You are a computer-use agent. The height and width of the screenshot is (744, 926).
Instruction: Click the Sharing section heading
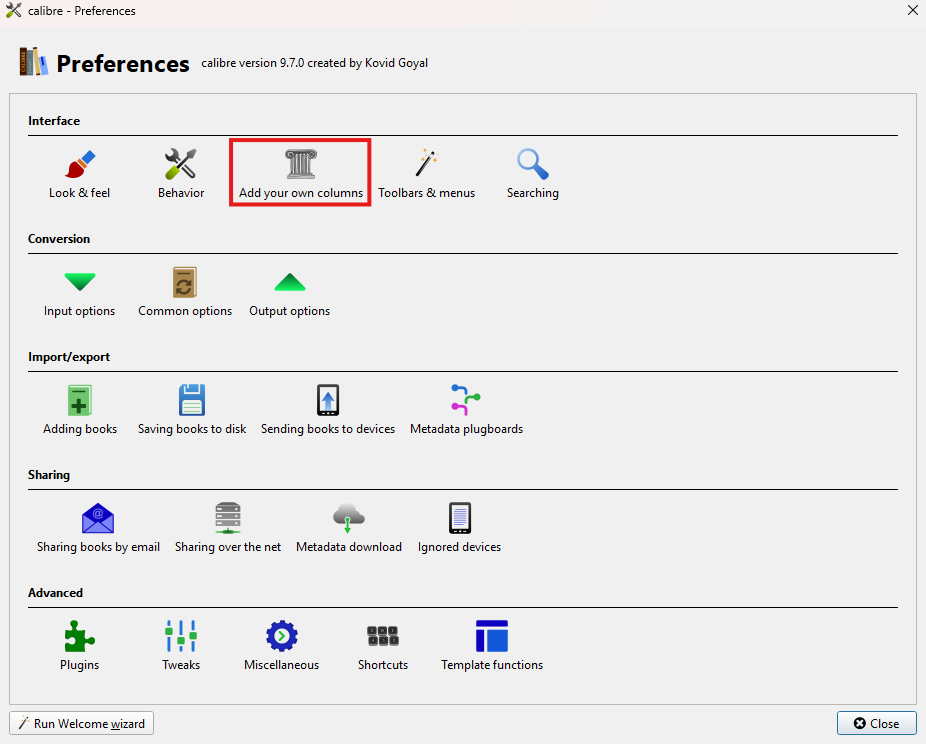[x=49, y=475]
